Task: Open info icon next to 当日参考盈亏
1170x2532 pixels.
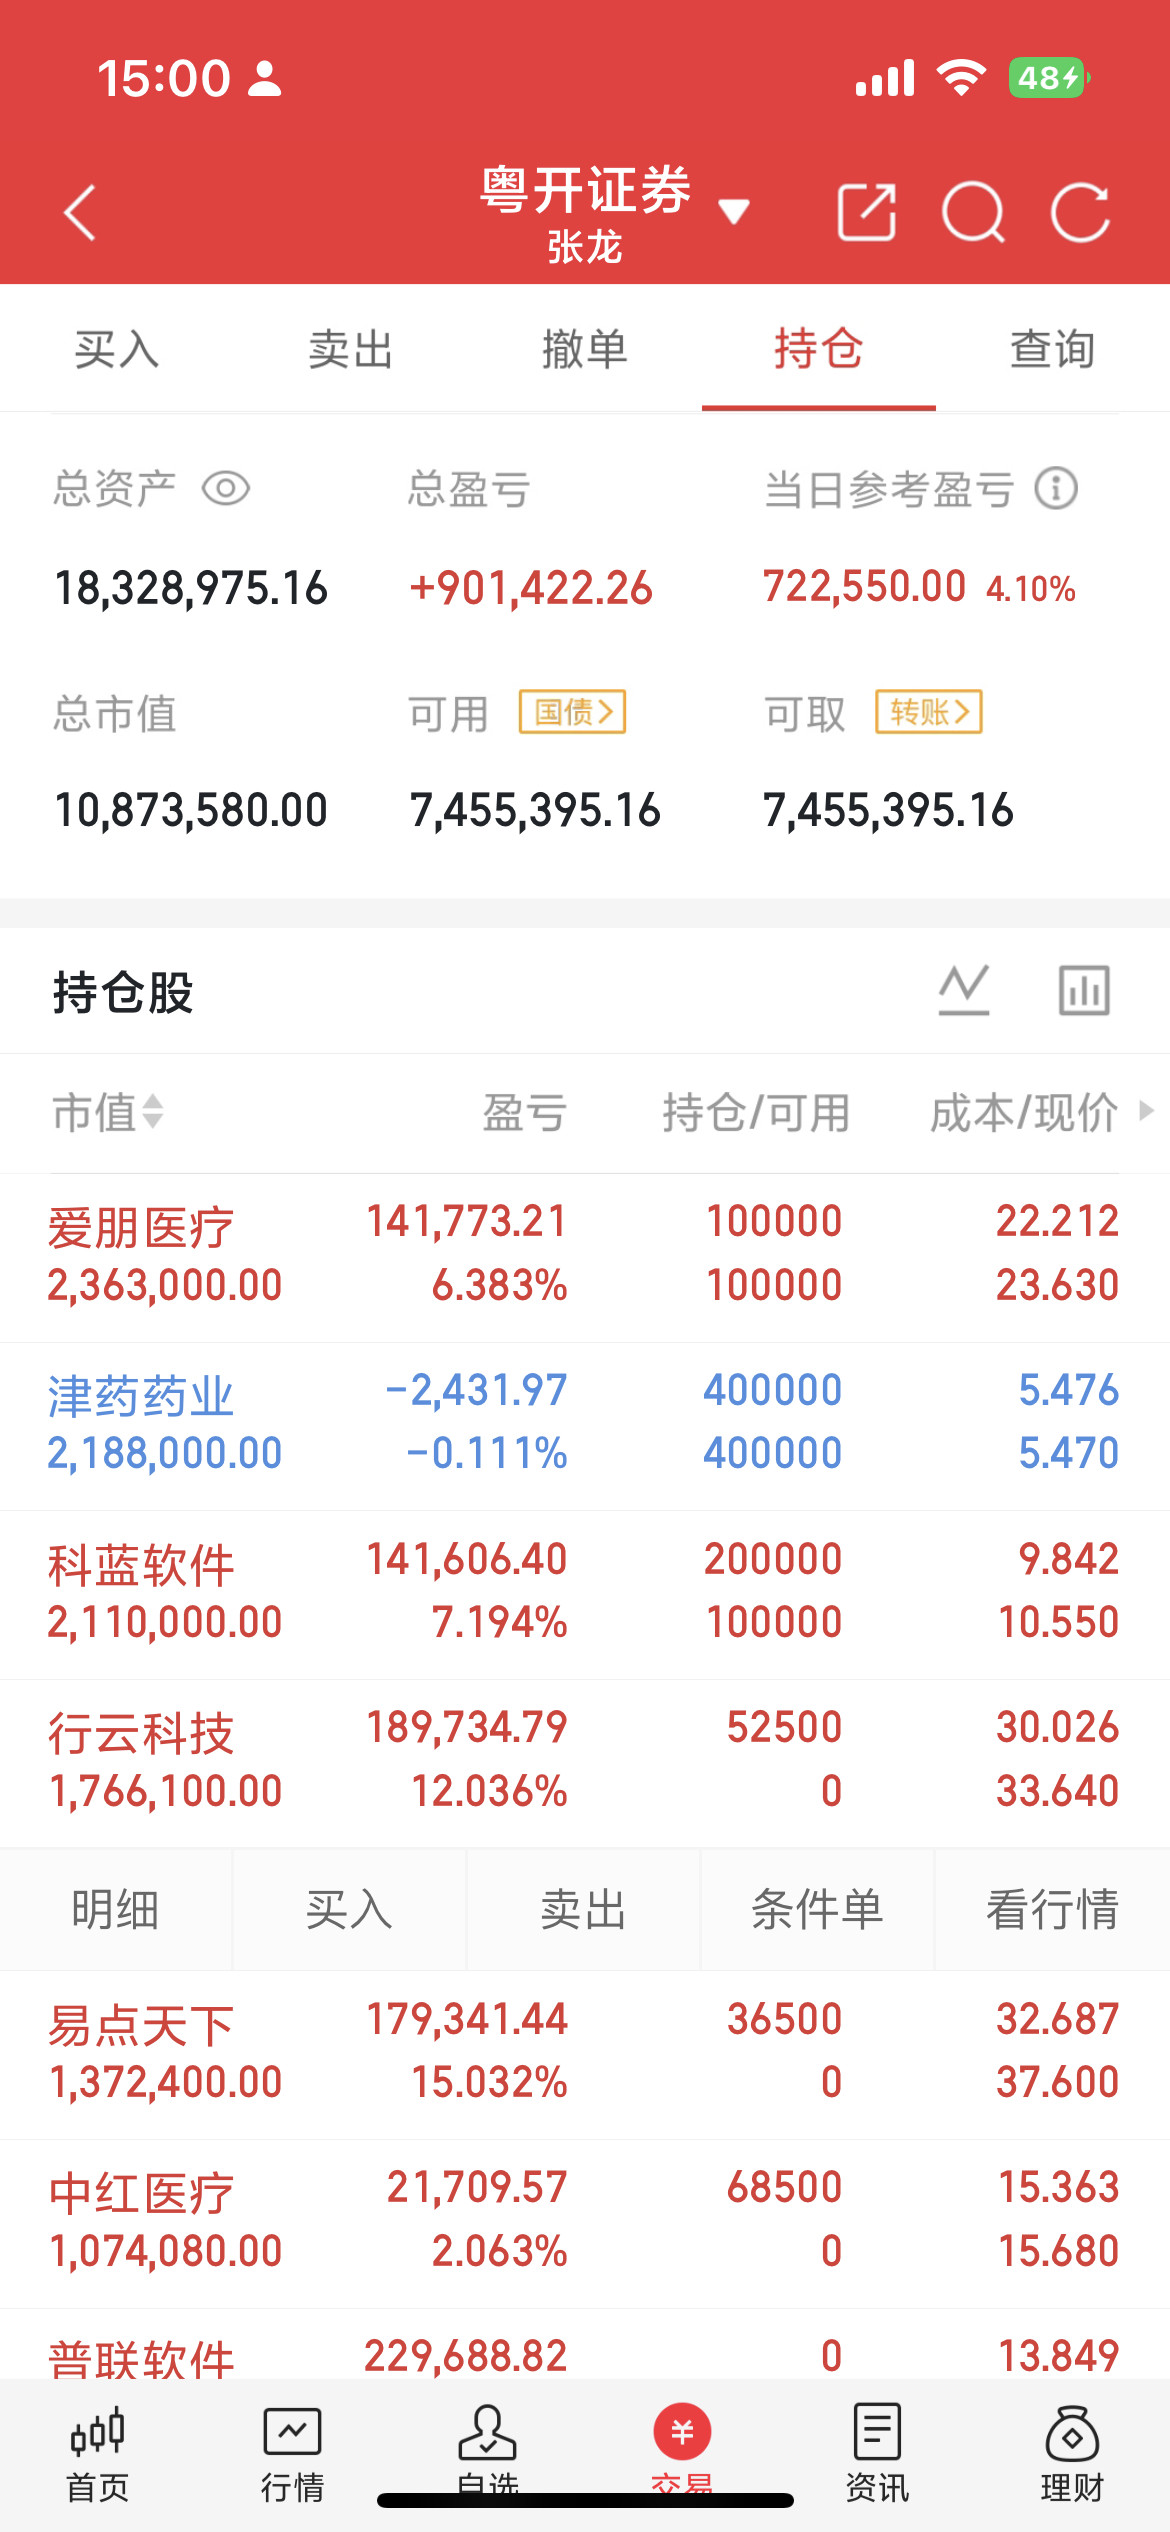Action: [x=1056, y=489]
